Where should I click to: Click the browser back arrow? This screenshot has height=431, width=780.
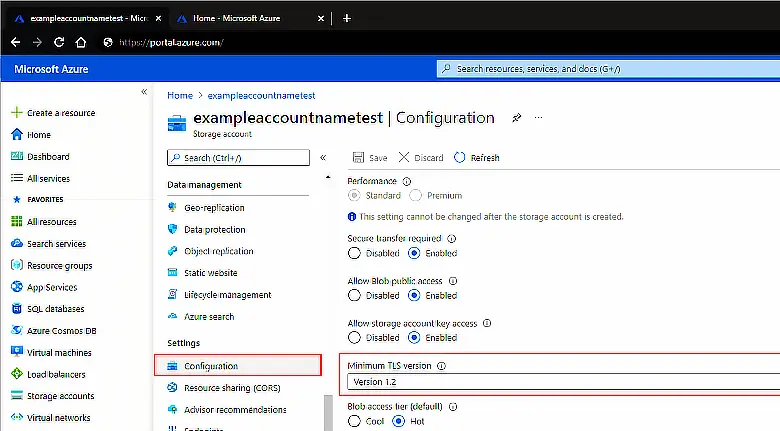tap(15, 42)
